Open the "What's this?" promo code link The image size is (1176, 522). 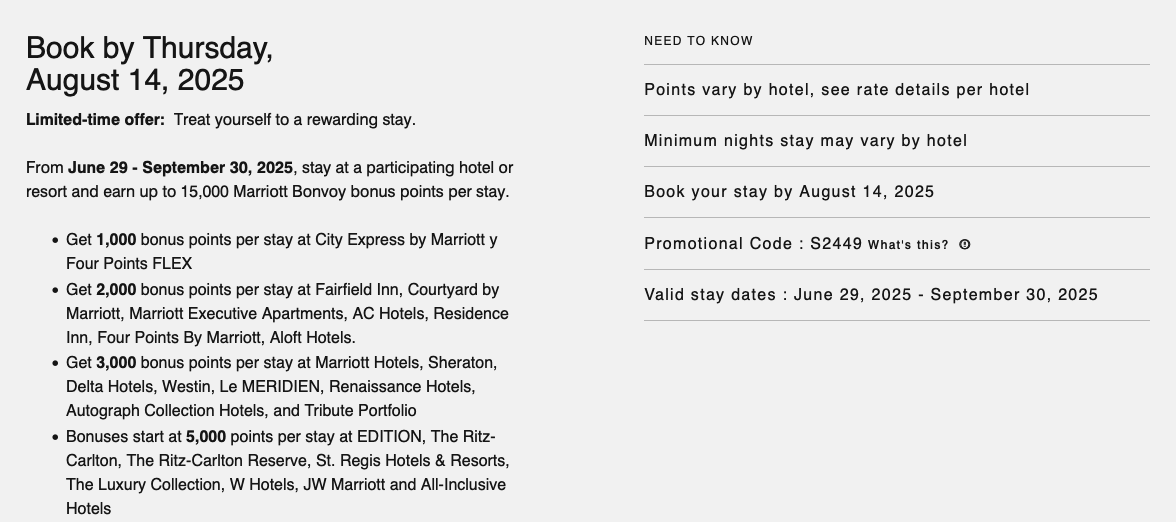click(x=908, y=245)
